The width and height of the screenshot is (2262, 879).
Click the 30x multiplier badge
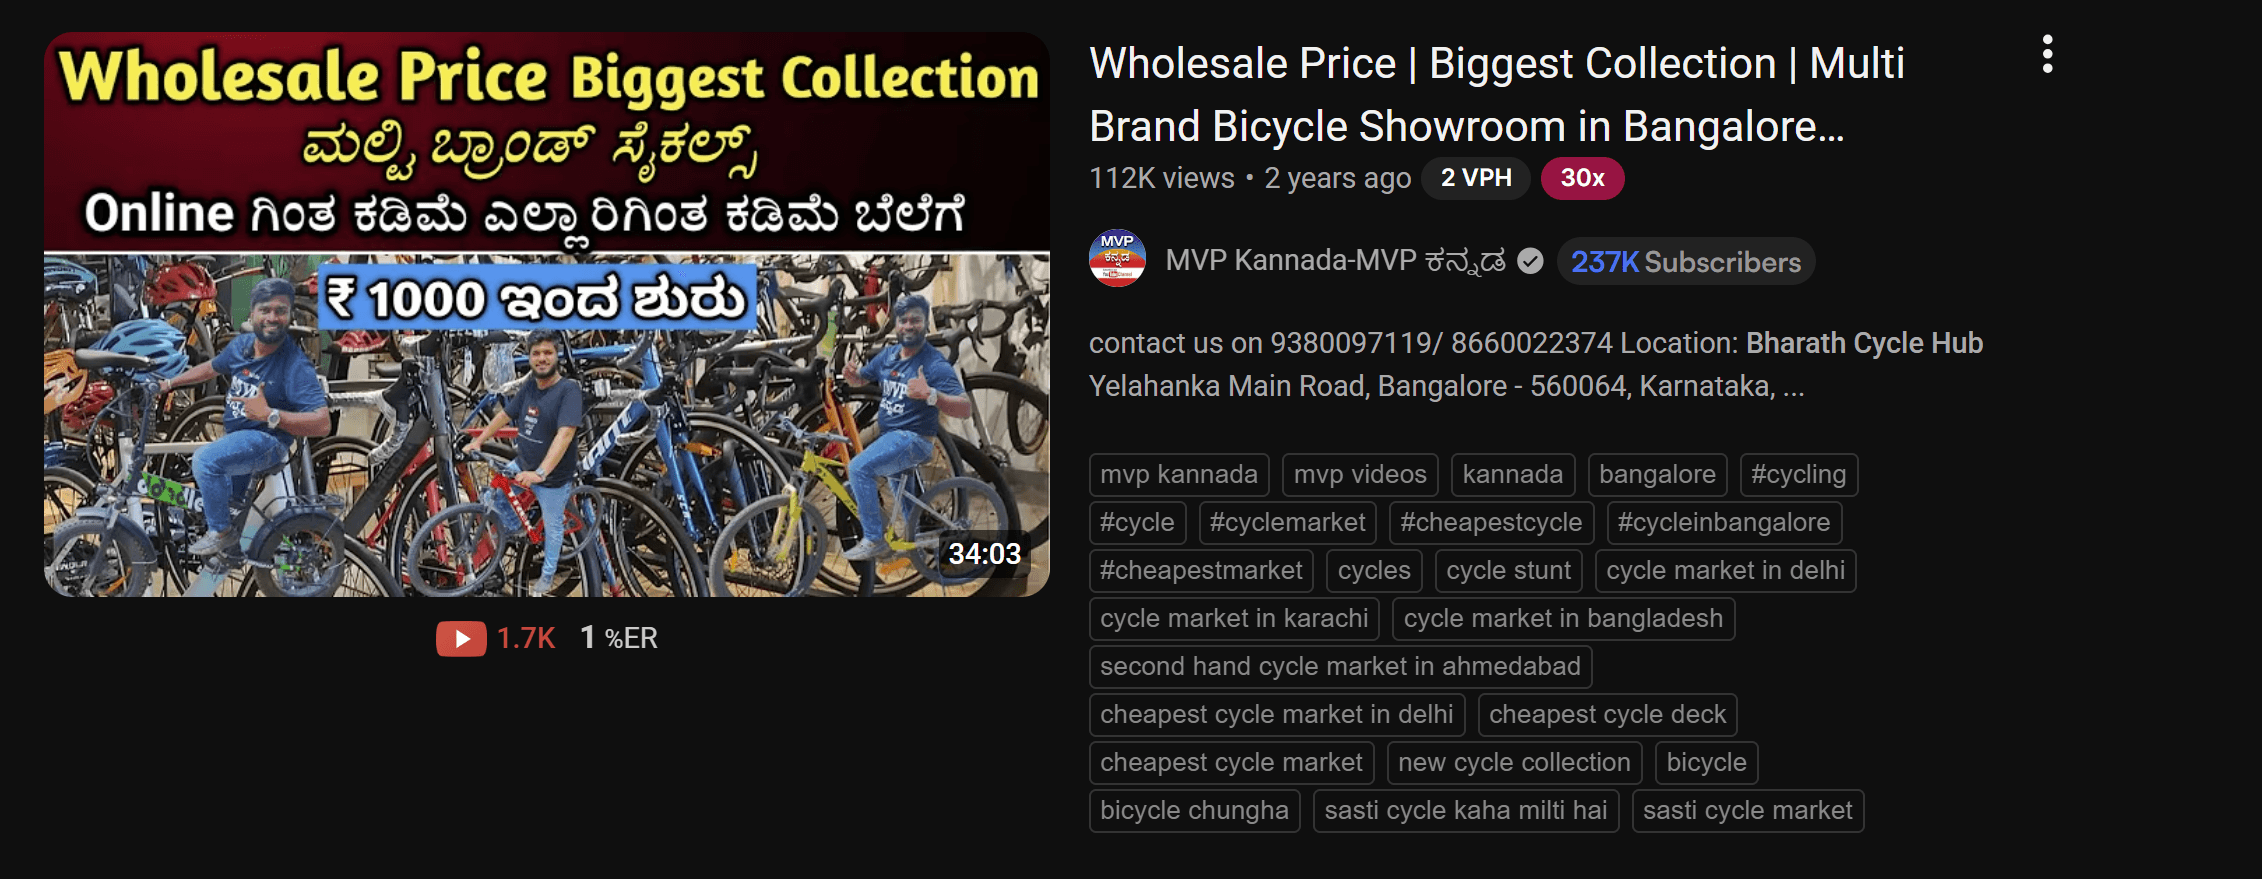pos(1583,178)
